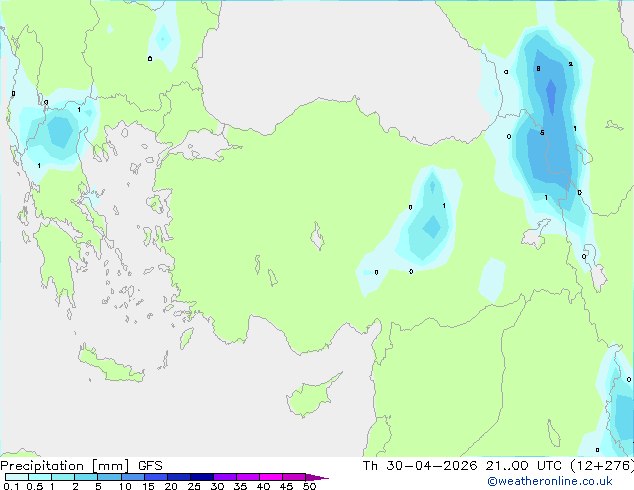Pick the 15–20 mm legend color swatch
This screenshot has height=490, width=634.
point(156,477)
